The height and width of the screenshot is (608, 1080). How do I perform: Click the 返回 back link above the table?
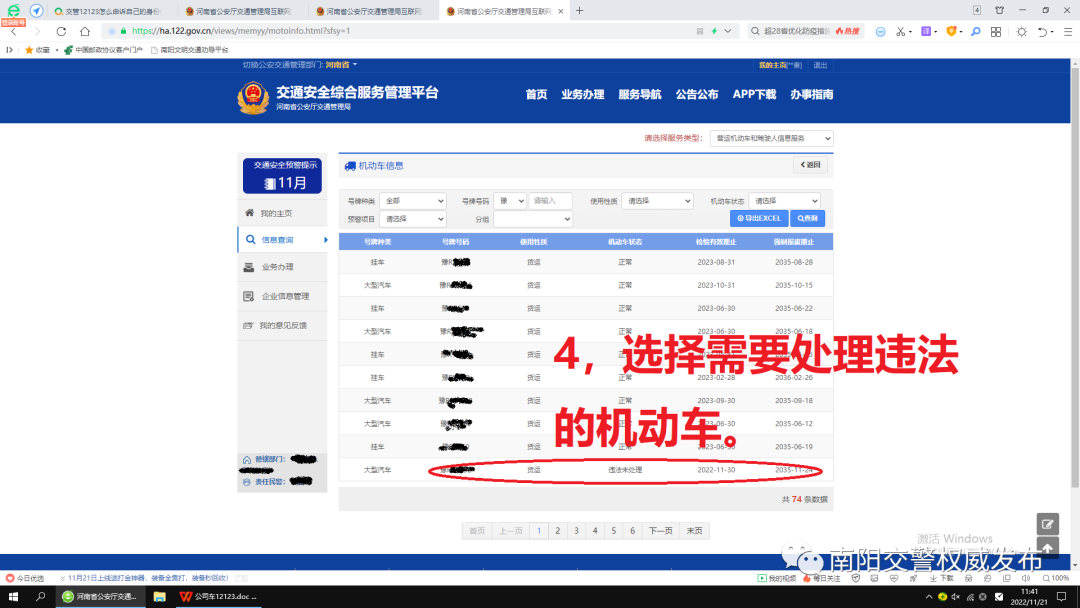(810, 165)
